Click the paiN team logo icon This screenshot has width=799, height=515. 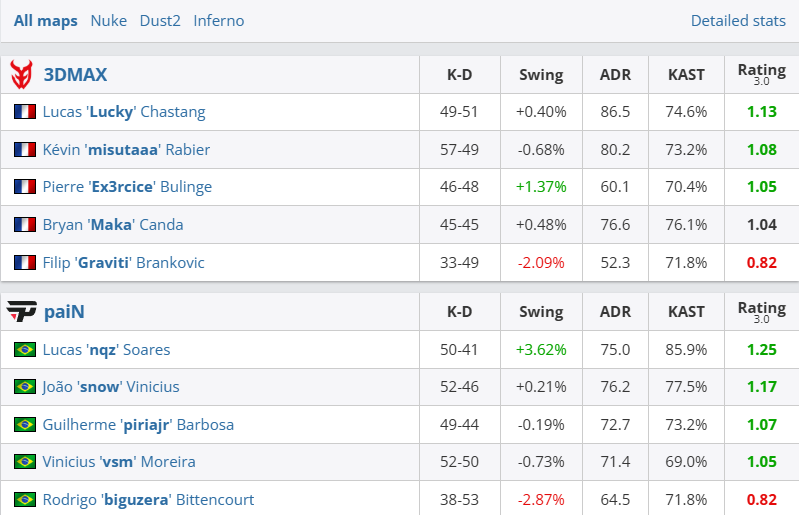tap(21, 312)
